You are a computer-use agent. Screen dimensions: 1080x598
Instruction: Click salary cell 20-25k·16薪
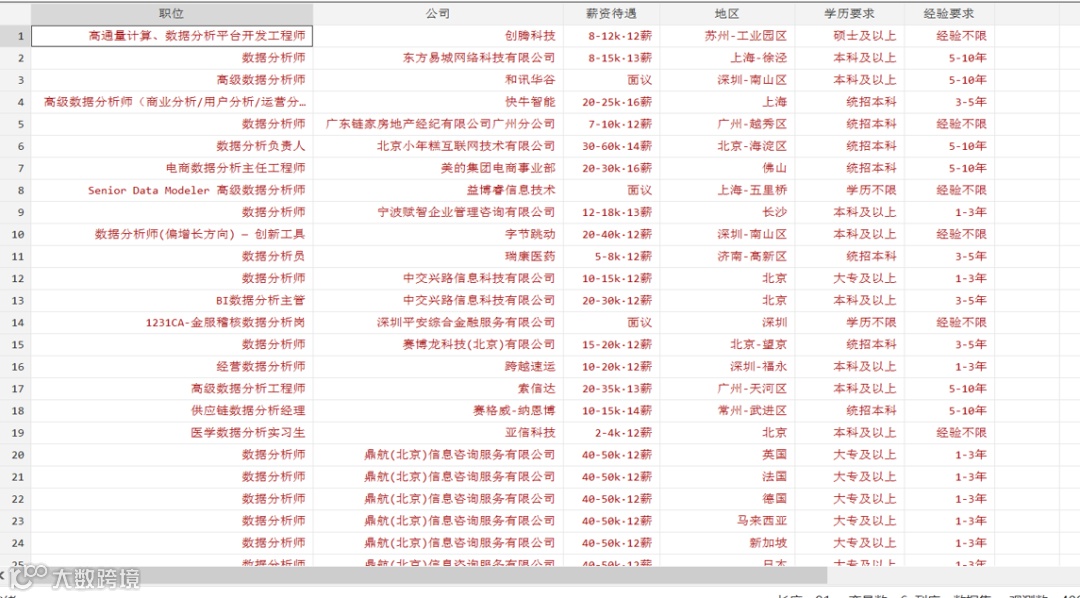coord(612,102)
